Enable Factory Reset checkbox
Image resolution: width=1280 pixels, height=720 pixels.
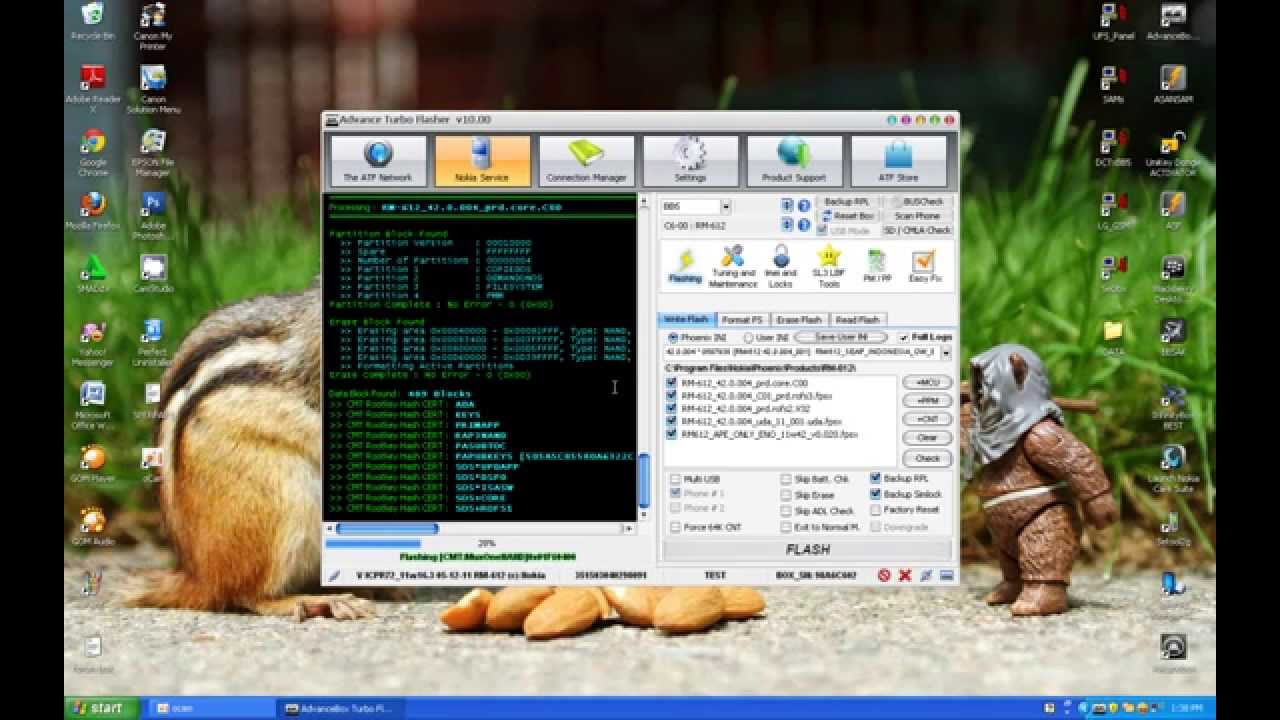[876, 510]
